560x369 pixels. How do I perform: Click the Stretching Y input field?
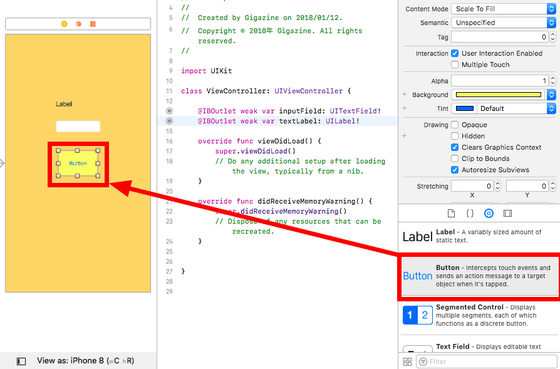528,186
